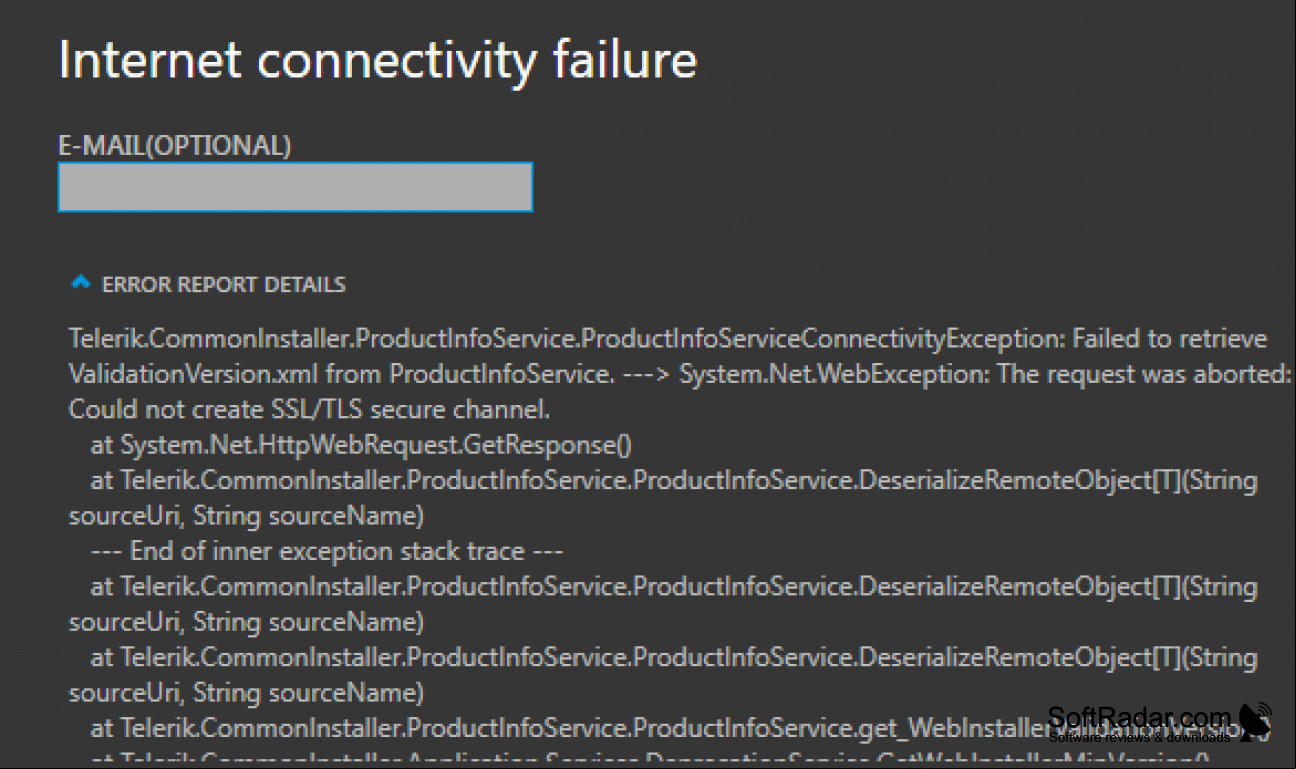Click 'from ProductInfoService.' text in second line
Viewport: 1296px width, 769px height.
[468, 374]
